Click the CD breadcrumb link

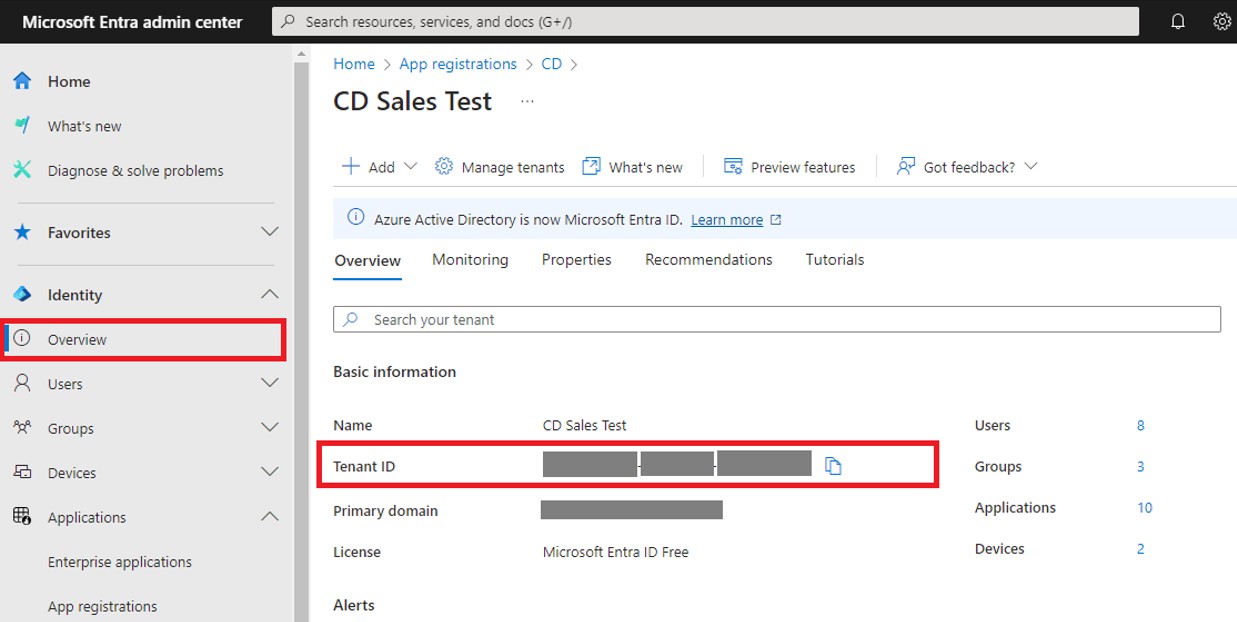coord(551,63)
